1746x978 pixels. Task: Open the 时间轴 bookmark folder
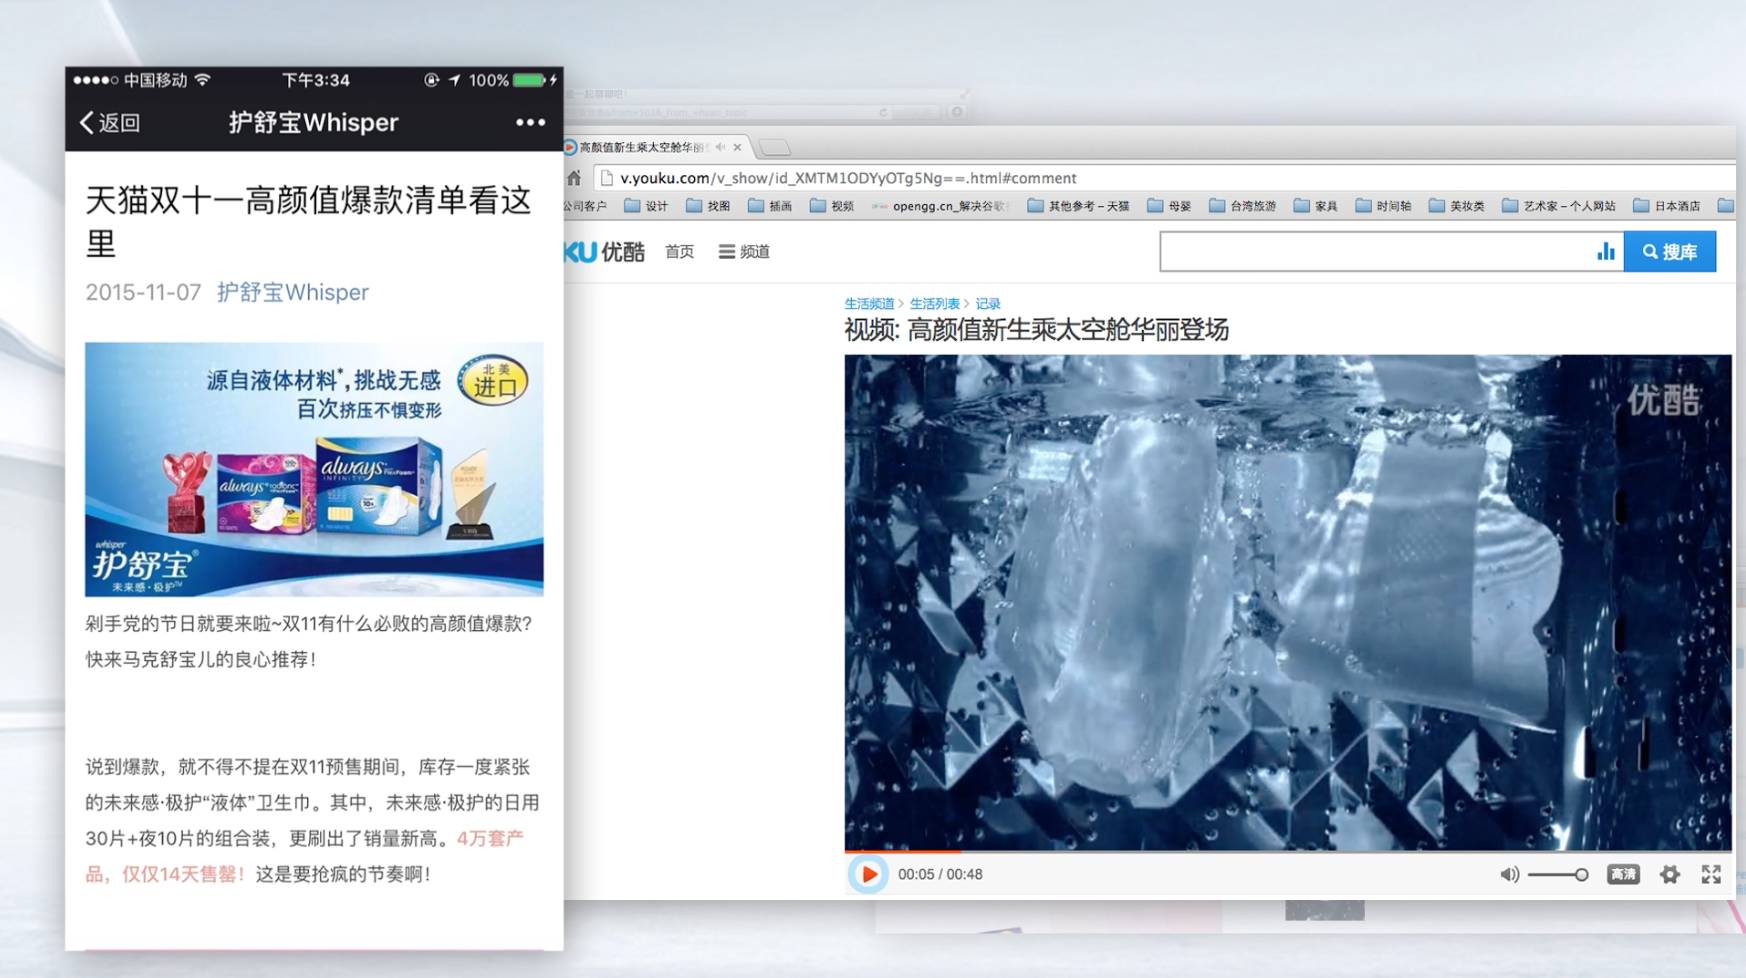pyautogui.click(x=1384, y=206)
